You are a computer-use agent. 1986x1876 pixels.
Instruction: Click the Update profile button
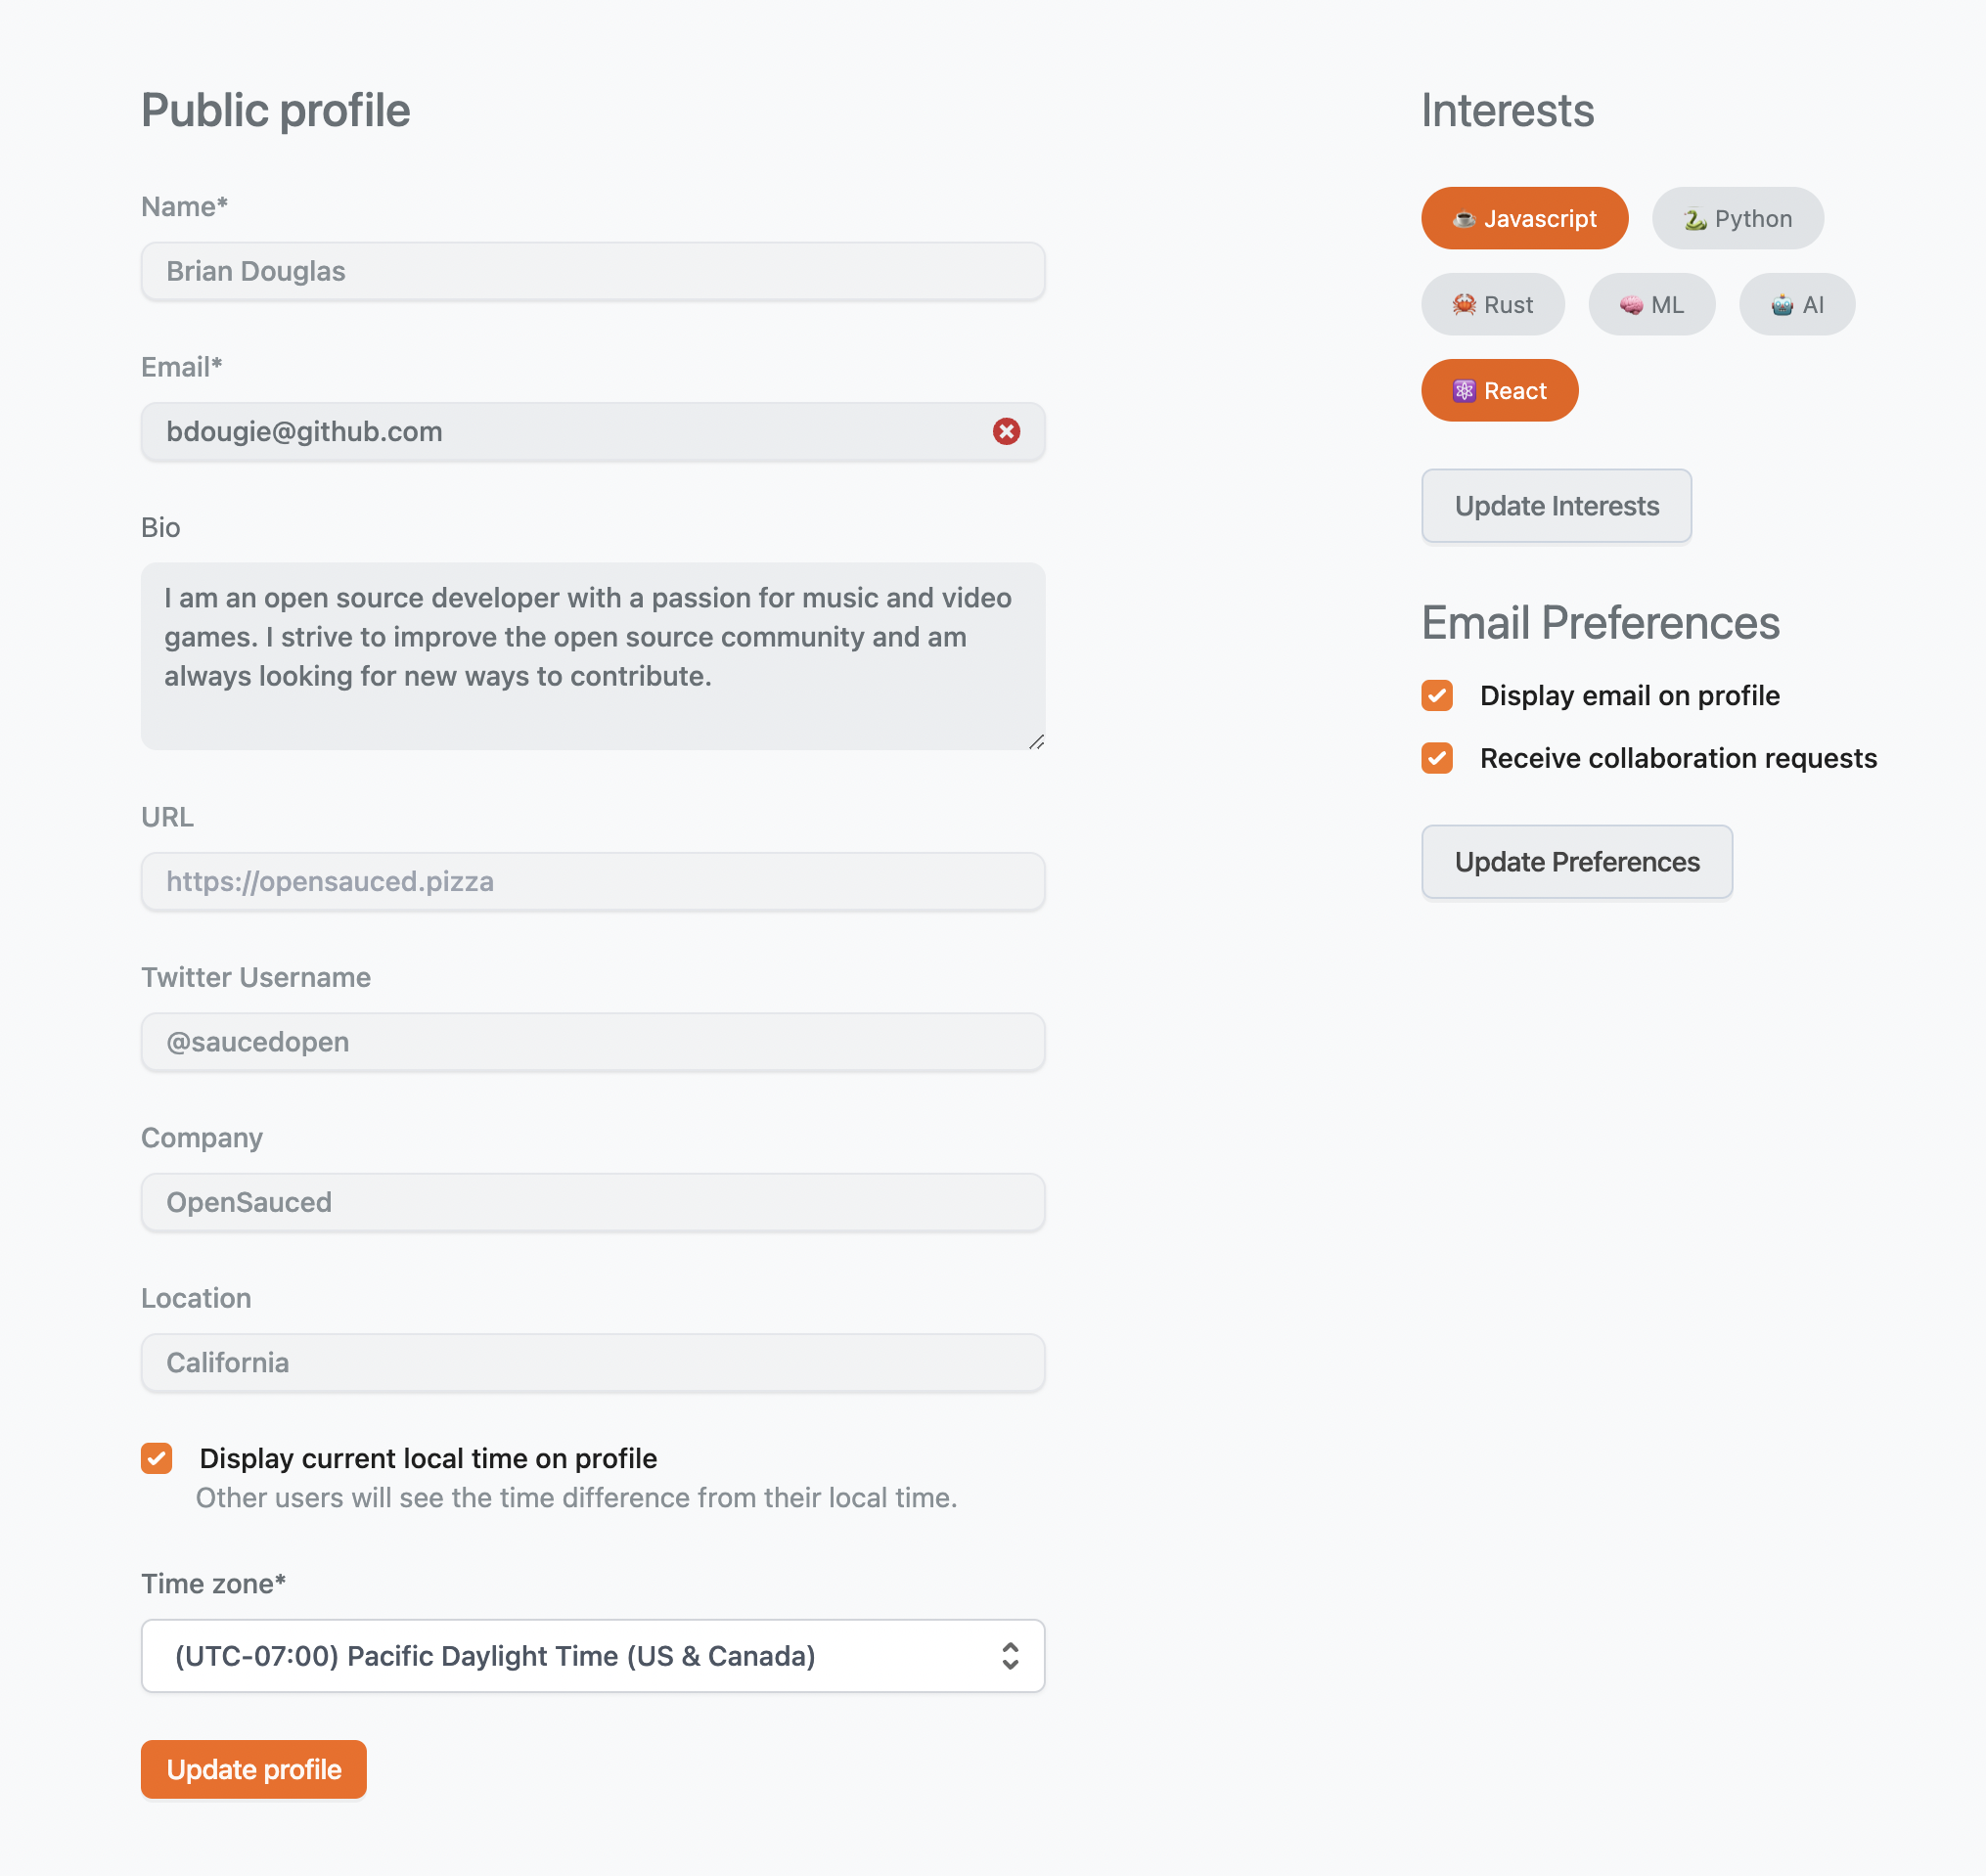253,1769
